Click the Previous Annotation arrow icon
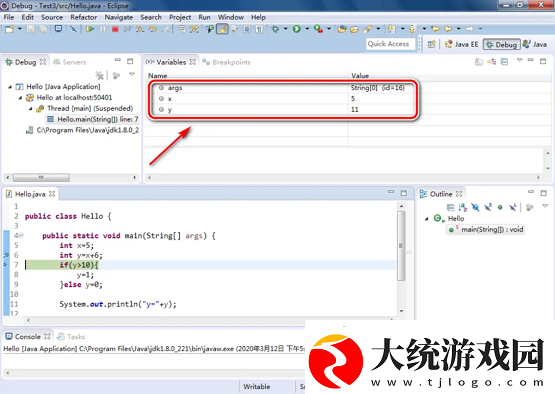This screenshot has height=394, width=555. click(x=413, y=29)
